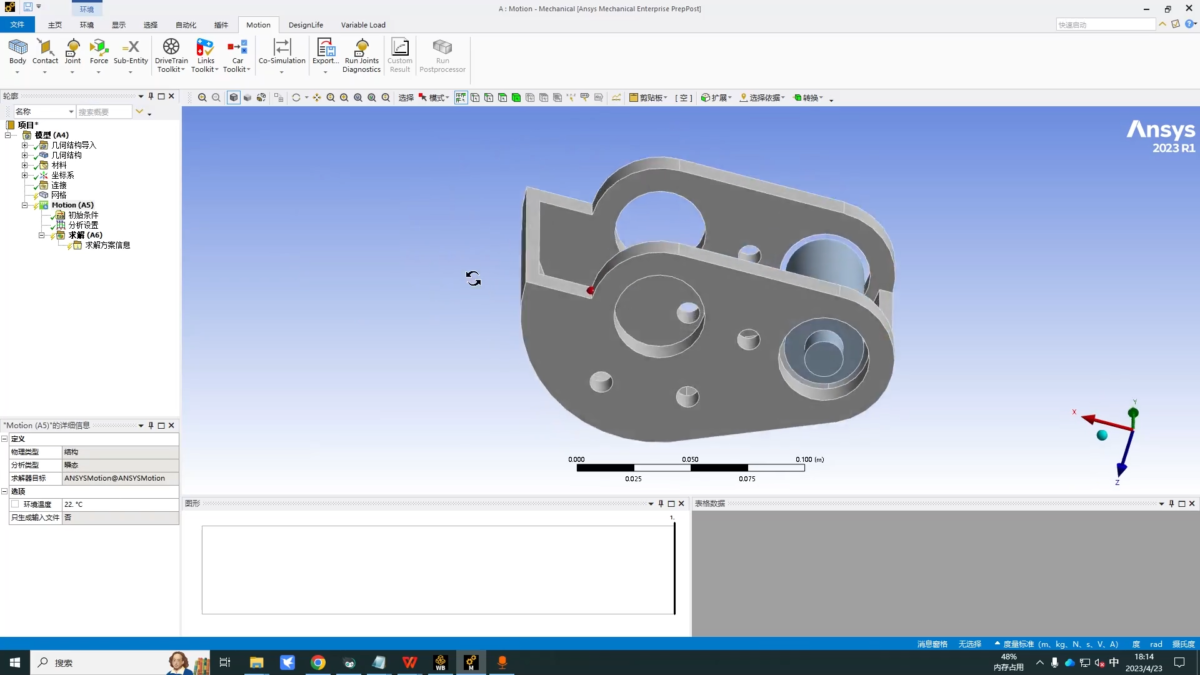The width and height of the screenshot is (1200, 675).
Task: Collapse the 定义 section in details
Action: tap(4, 439)
